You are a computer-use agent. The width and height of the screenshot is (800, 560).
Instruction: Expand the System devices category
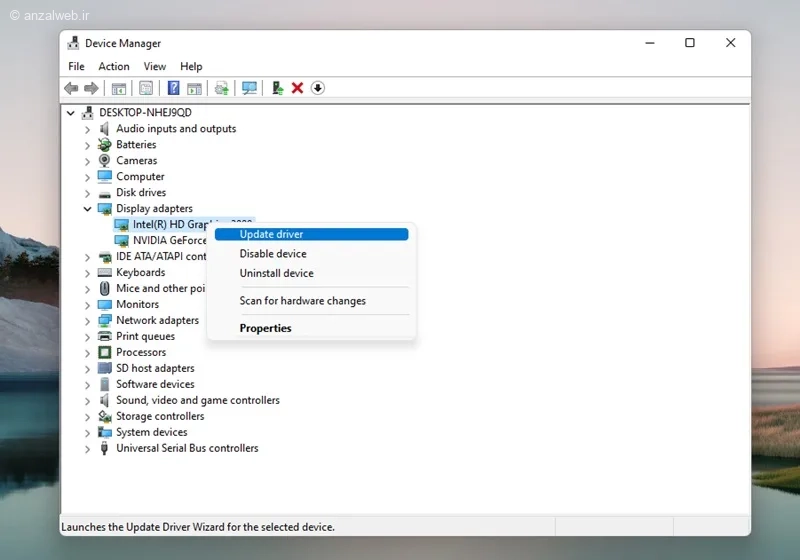click(x=87, y=432)
